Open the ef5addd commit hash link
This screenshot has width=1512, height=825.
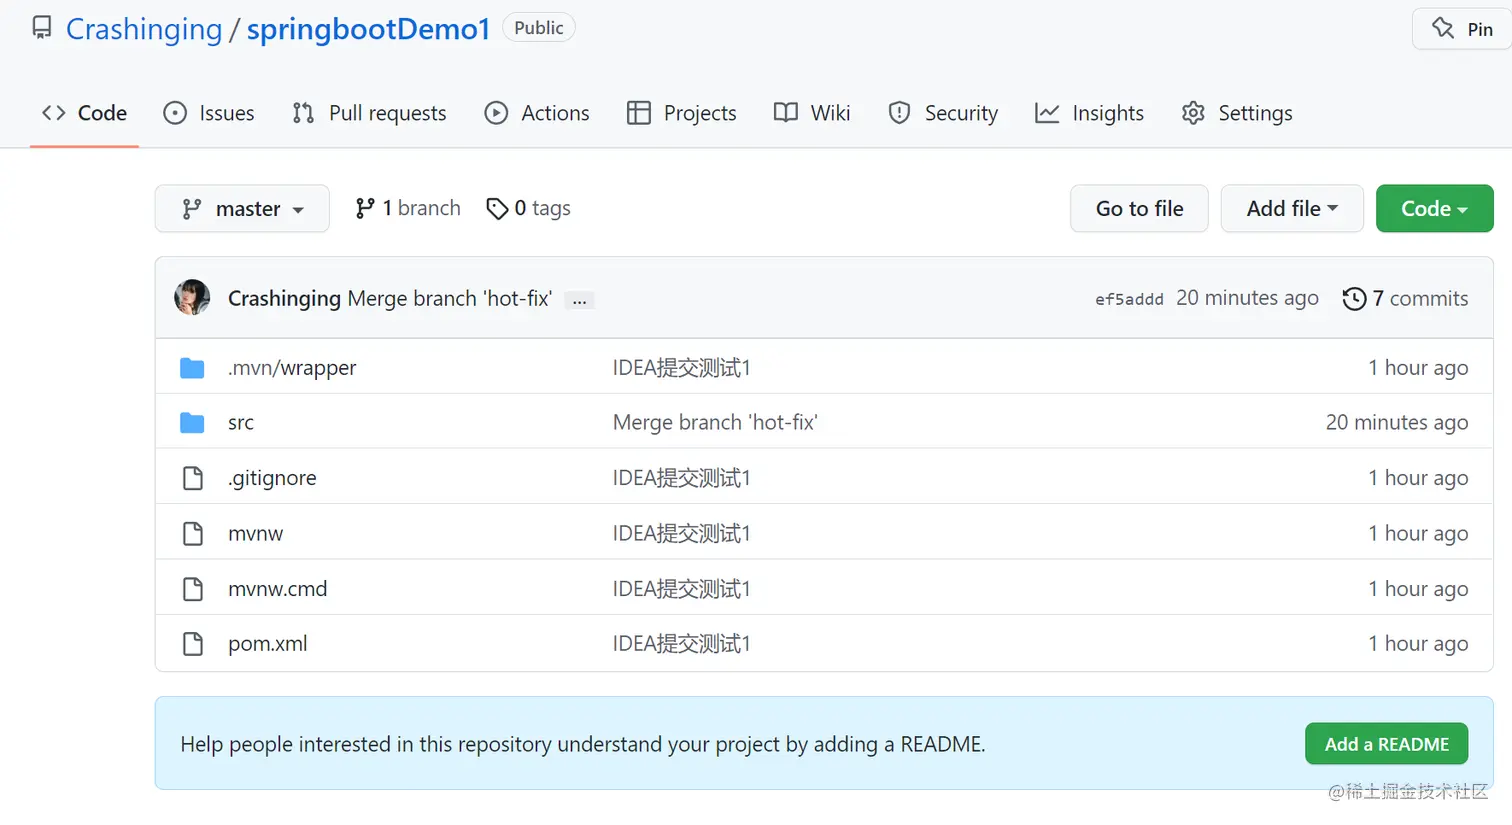pyautogui.click(x=1129, y=299)
